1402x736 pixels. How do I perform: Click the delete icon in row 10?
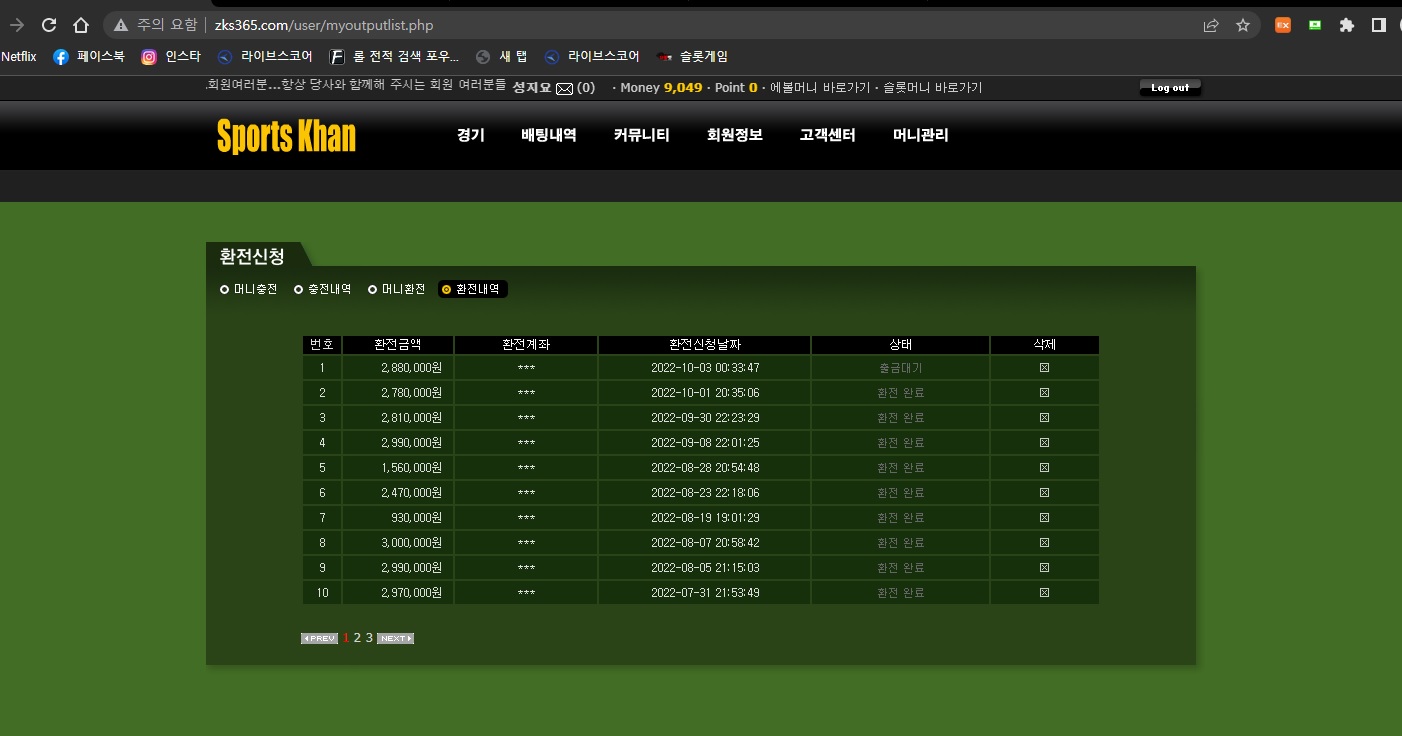click(x=1044, y=593)
